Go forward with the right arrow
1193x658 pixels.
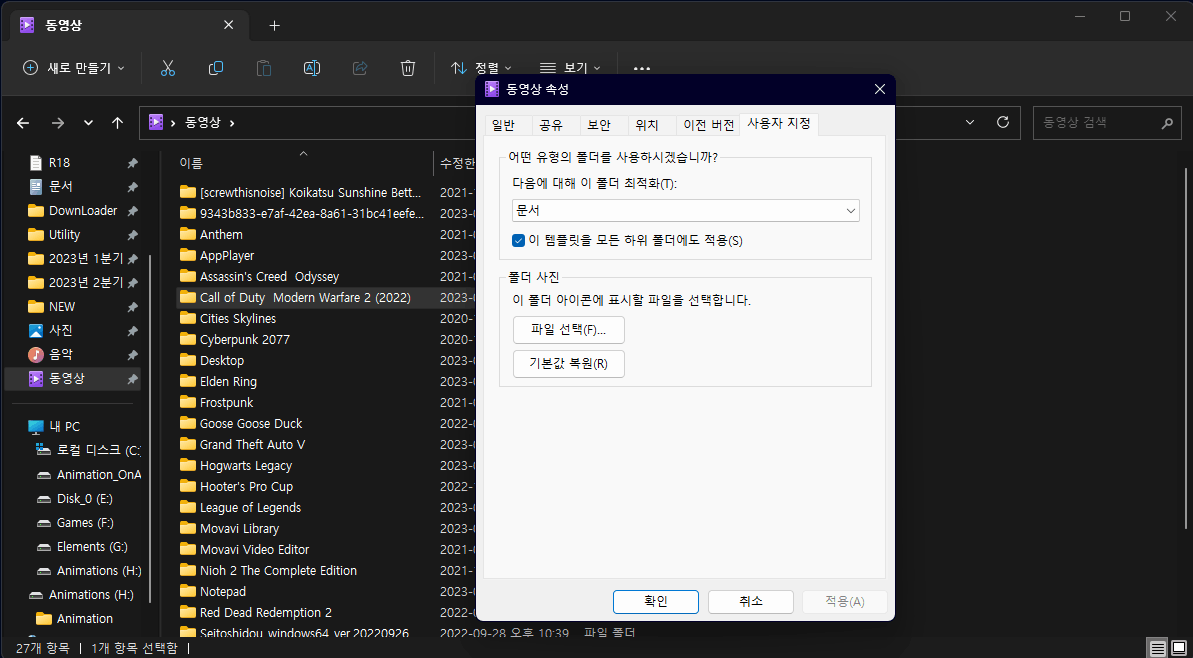pos(58,122)
